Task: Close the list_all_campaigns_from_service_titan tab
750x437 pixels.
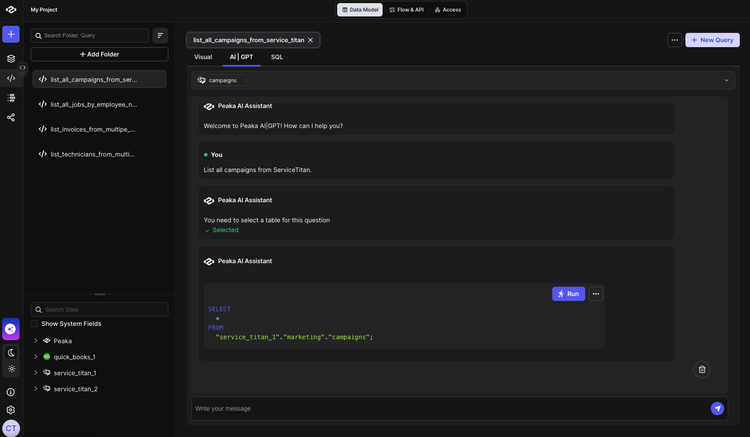Action: click(310, 40)
